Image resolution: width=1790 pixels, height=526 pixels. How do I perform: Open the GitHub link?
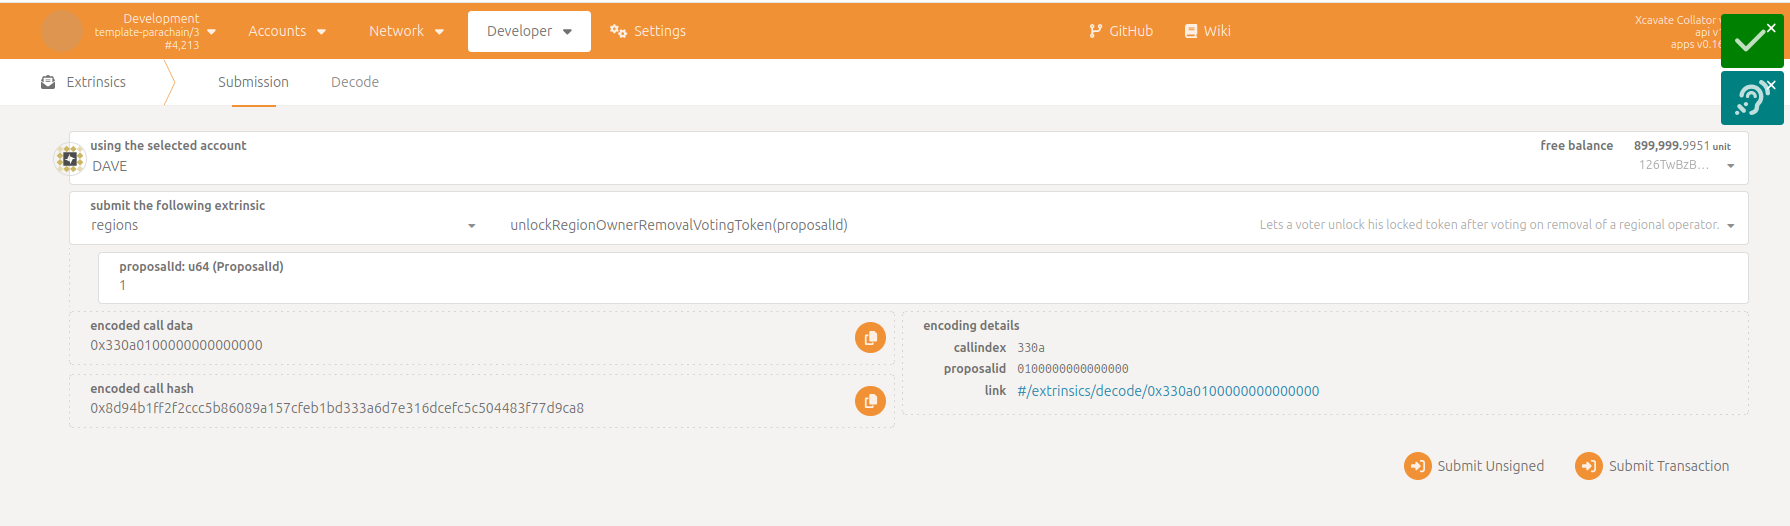1121,31
